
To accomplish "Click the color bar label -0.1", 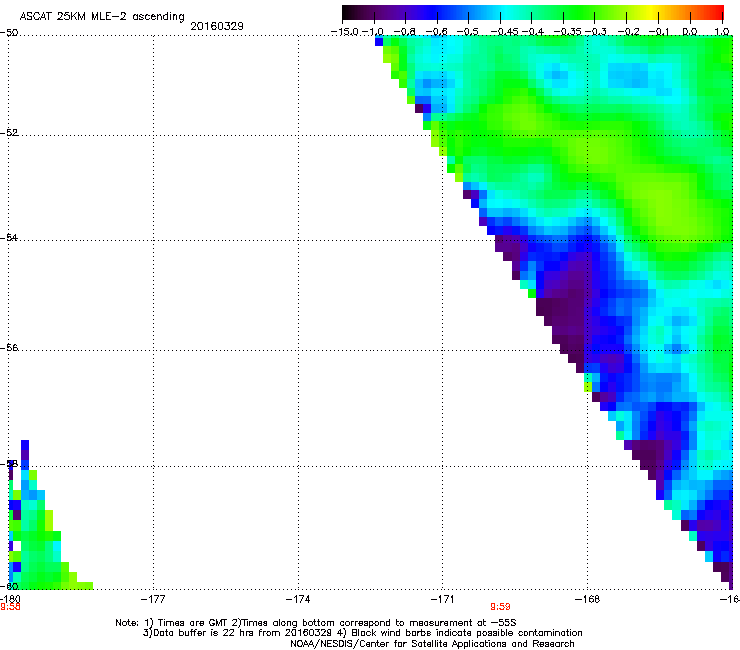I will coord(659,32).
